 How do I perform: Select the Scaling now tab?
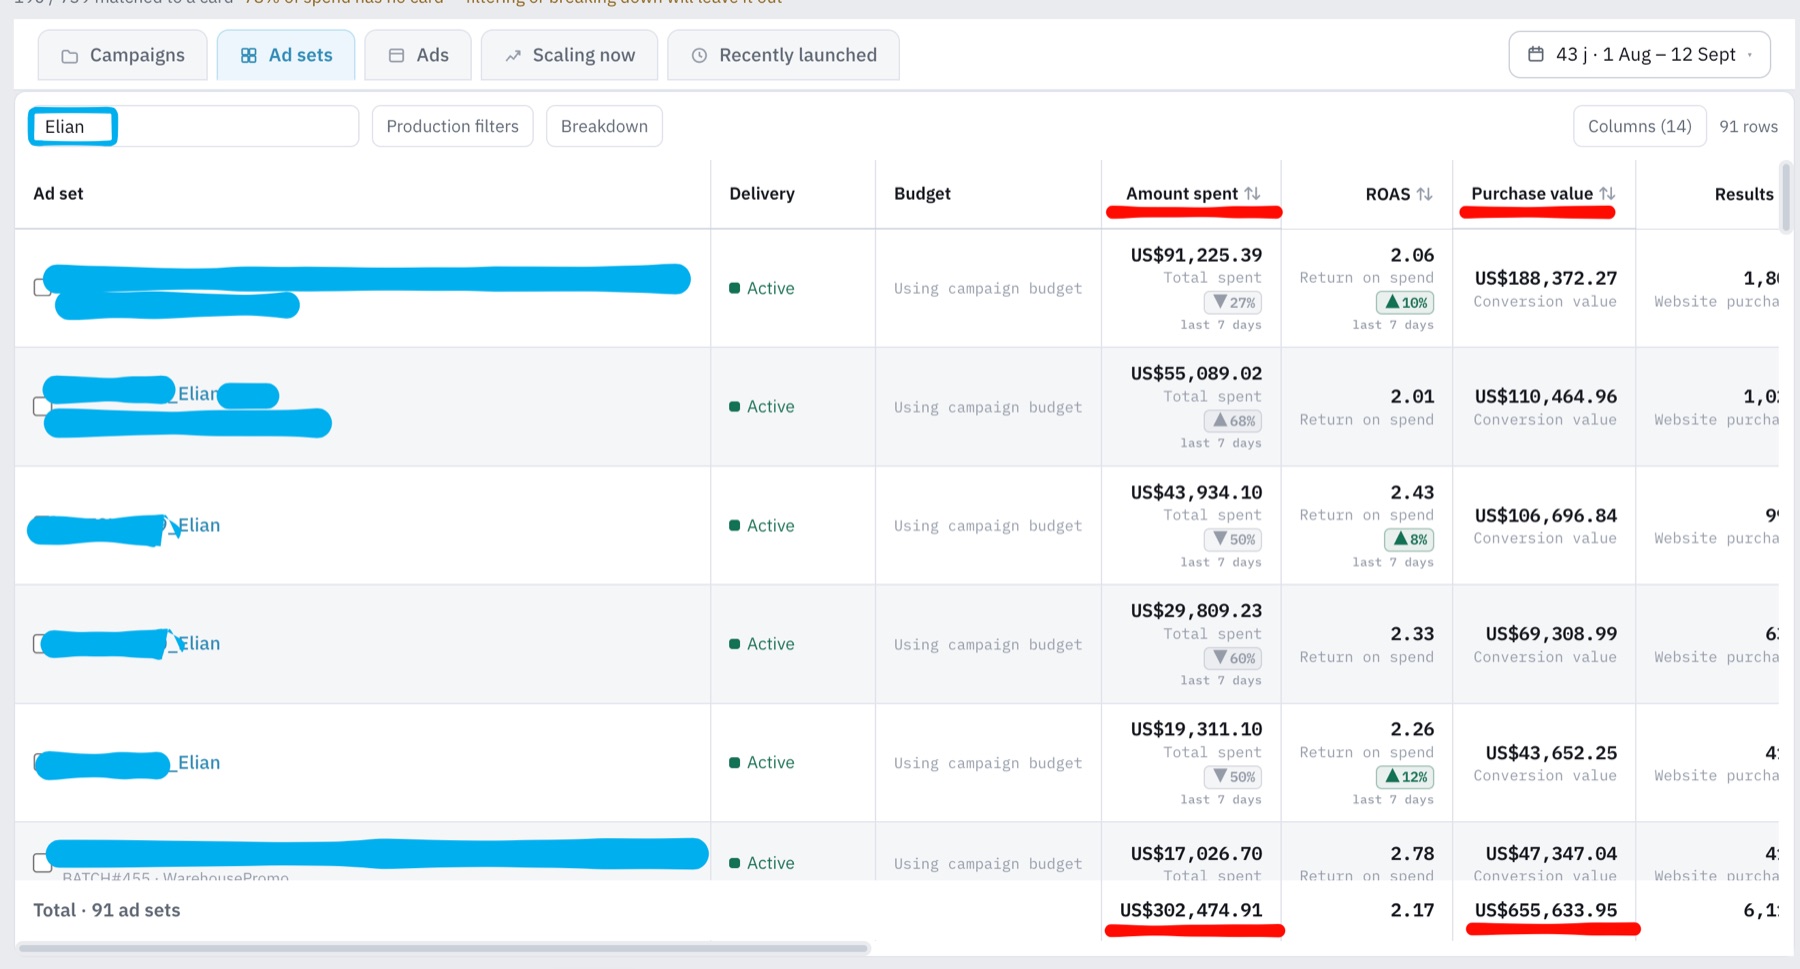(x=569, y=55)
